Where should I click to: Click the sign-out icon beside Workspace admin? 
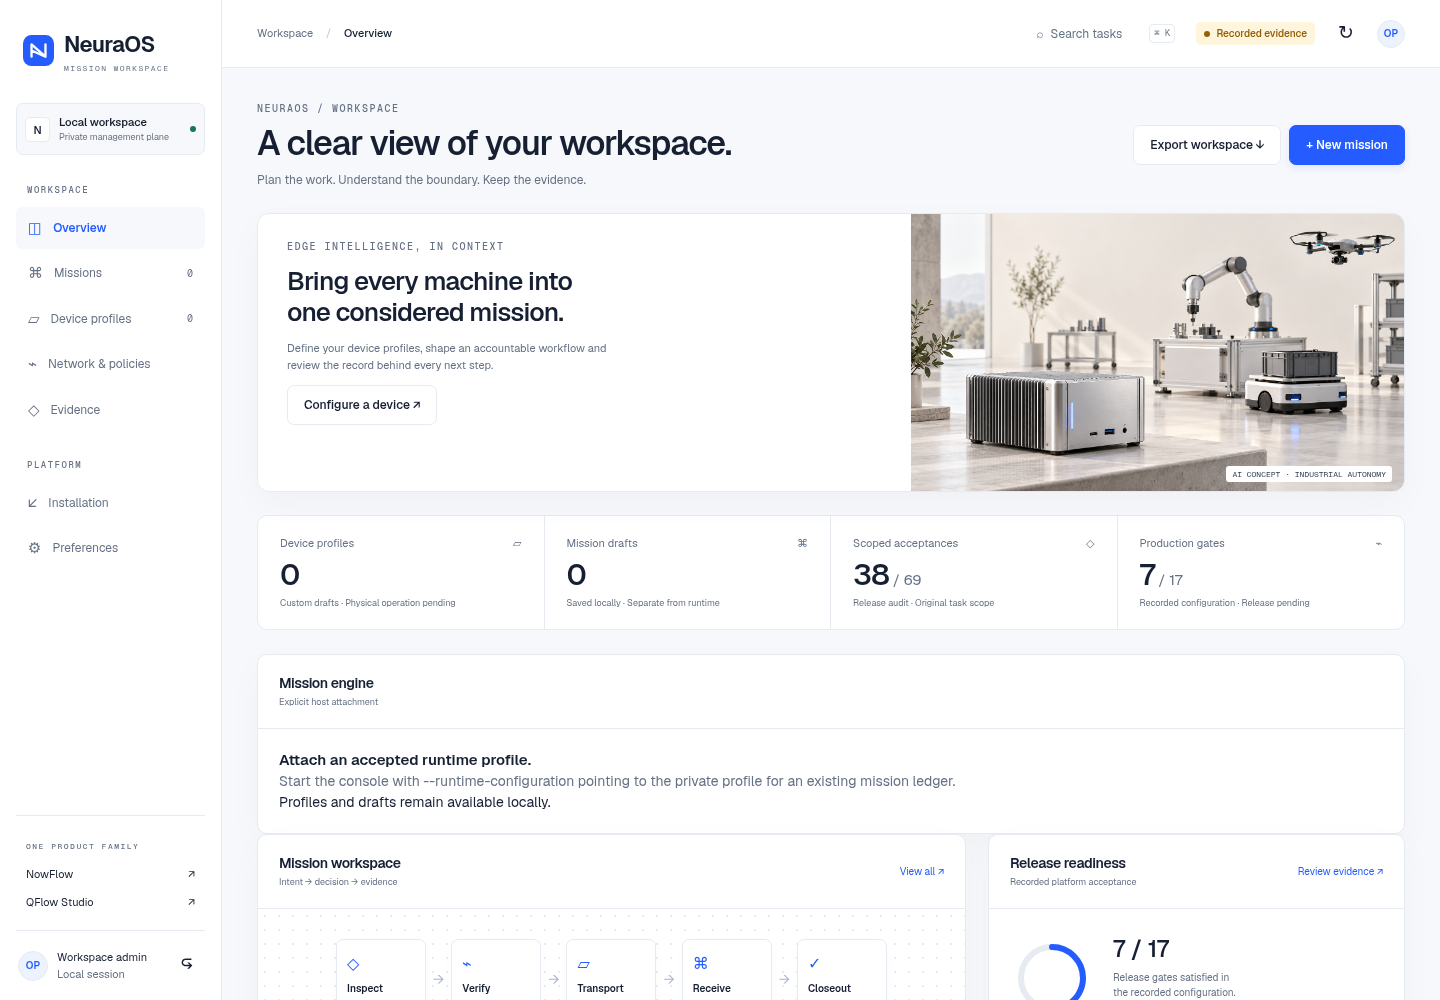tap(187, 964)
